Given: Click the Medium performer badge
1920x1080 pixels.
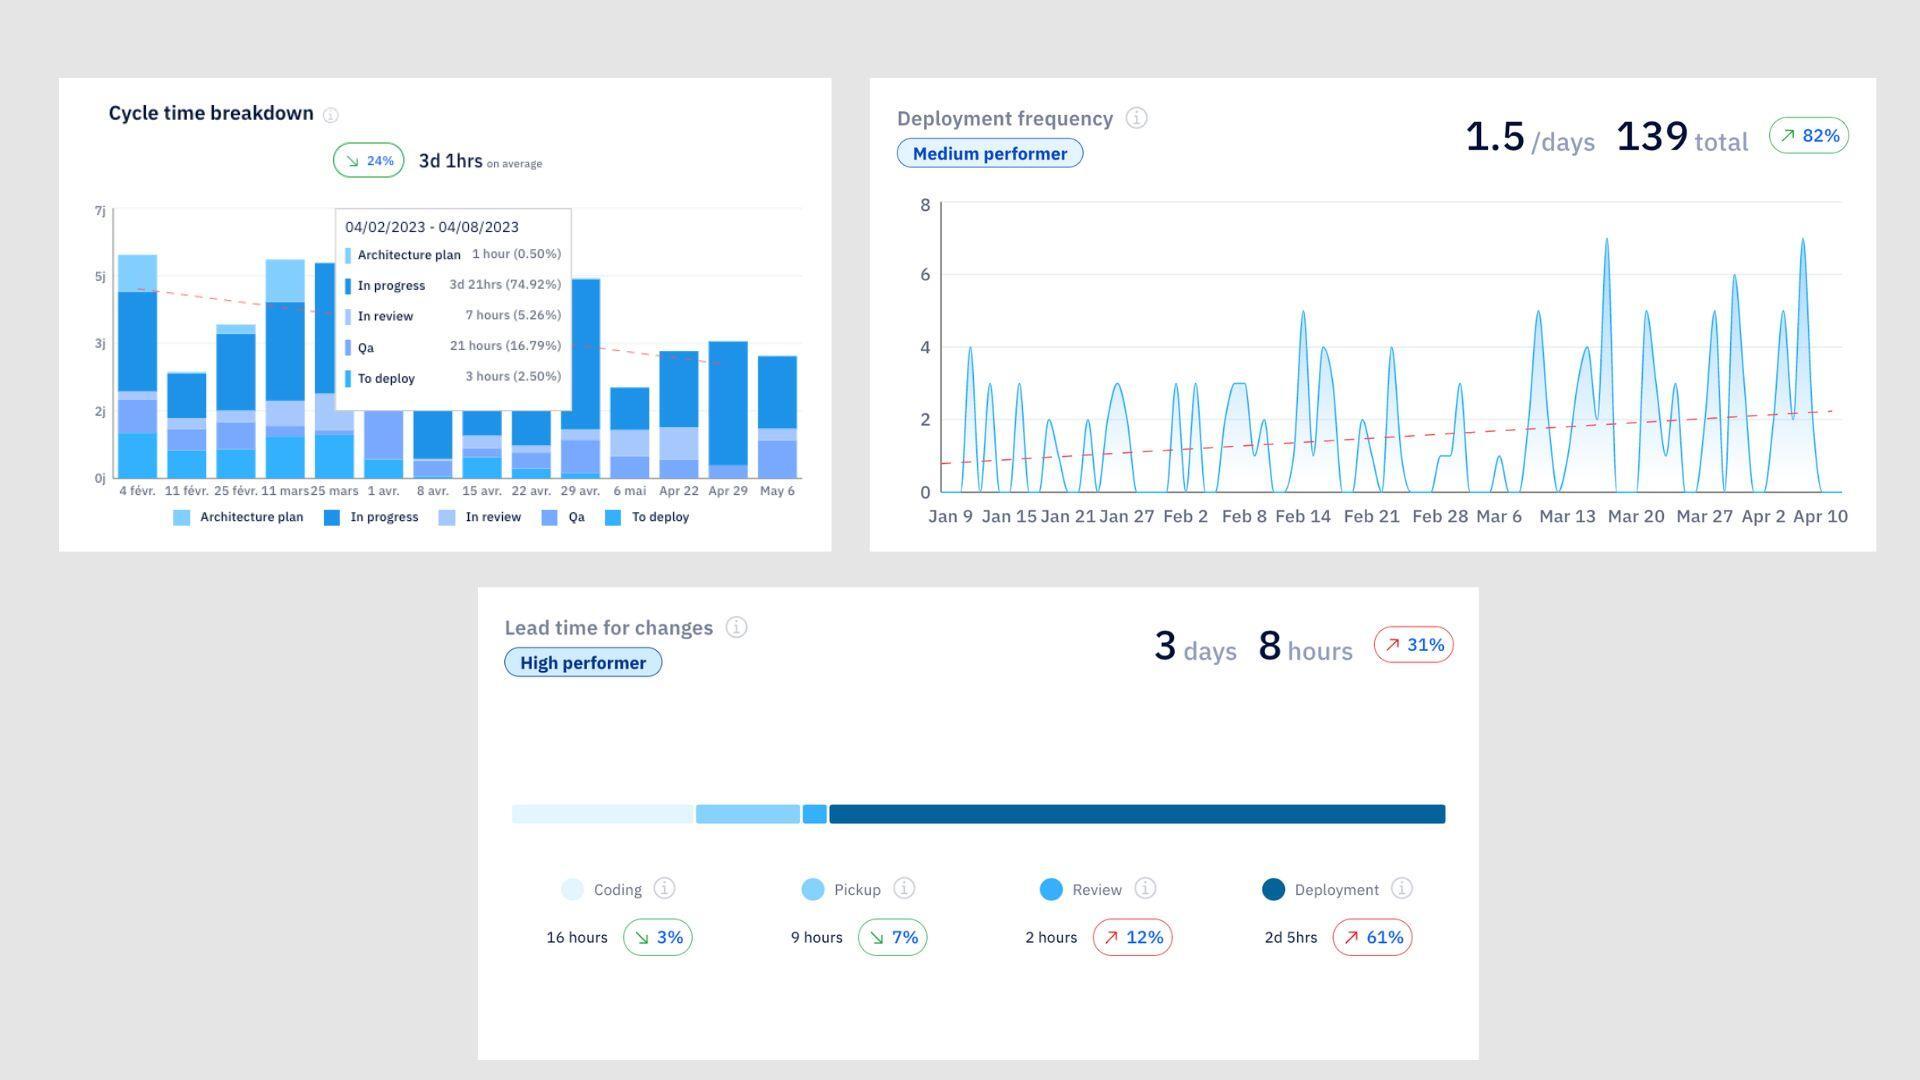Looking at the screenshot, I should [990, 153].
